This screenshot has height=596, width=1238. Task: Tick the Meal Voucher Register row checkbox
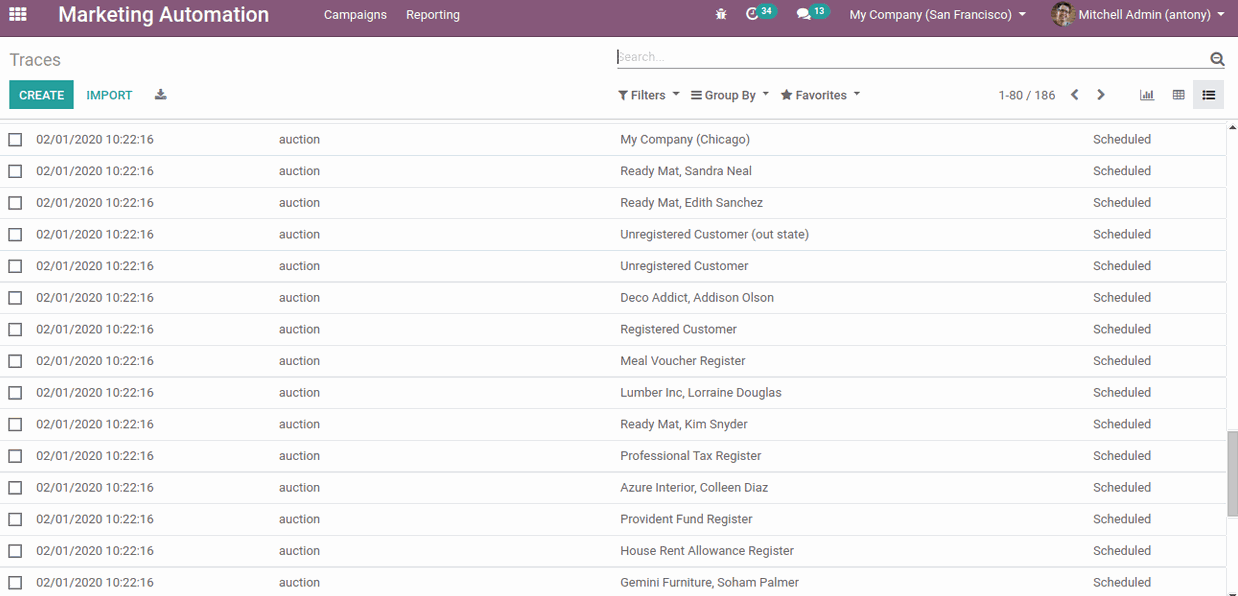coord(15,361)
